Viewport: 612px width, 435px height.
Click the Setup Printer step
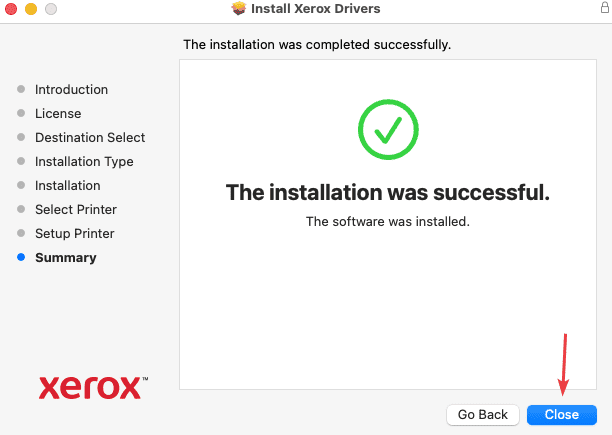[x=75, y=233]
